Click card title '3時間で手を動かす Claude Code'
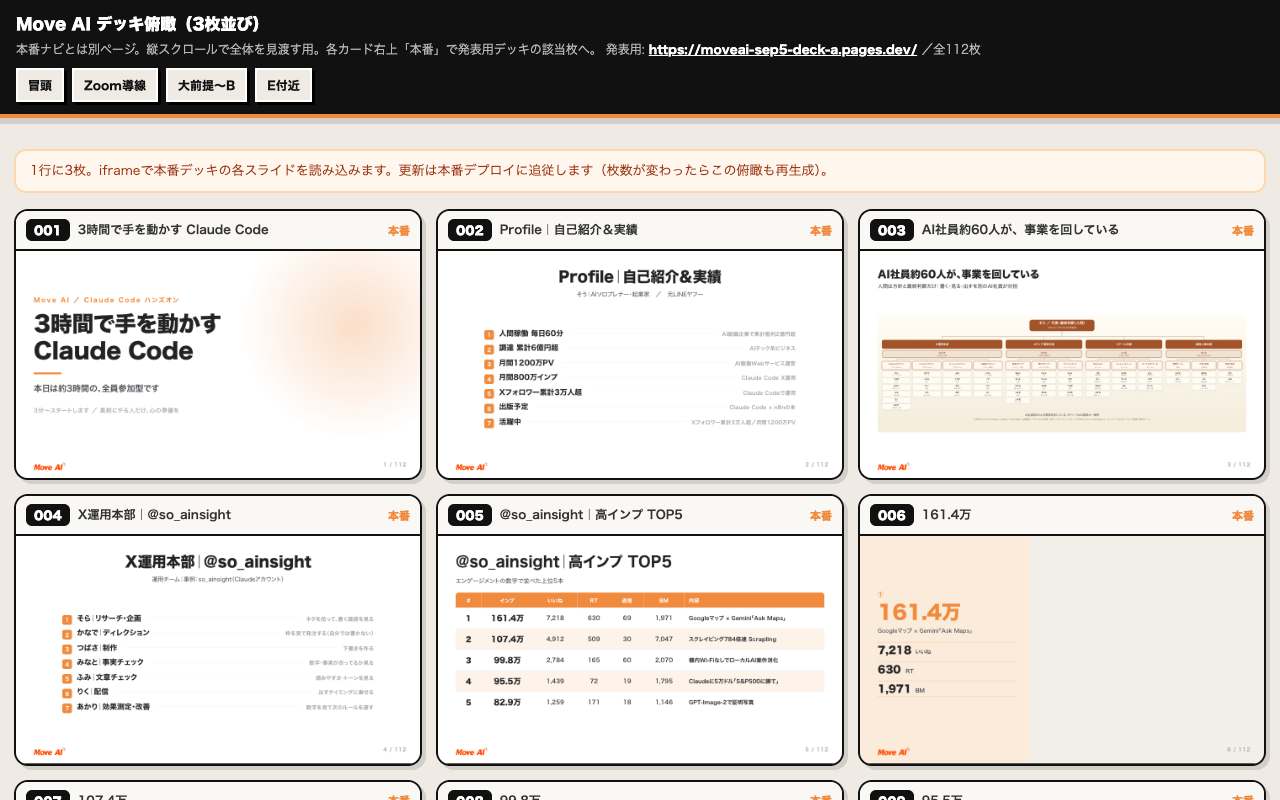The width and height of the screenshot is (1280, 800). tap(173, 230)
